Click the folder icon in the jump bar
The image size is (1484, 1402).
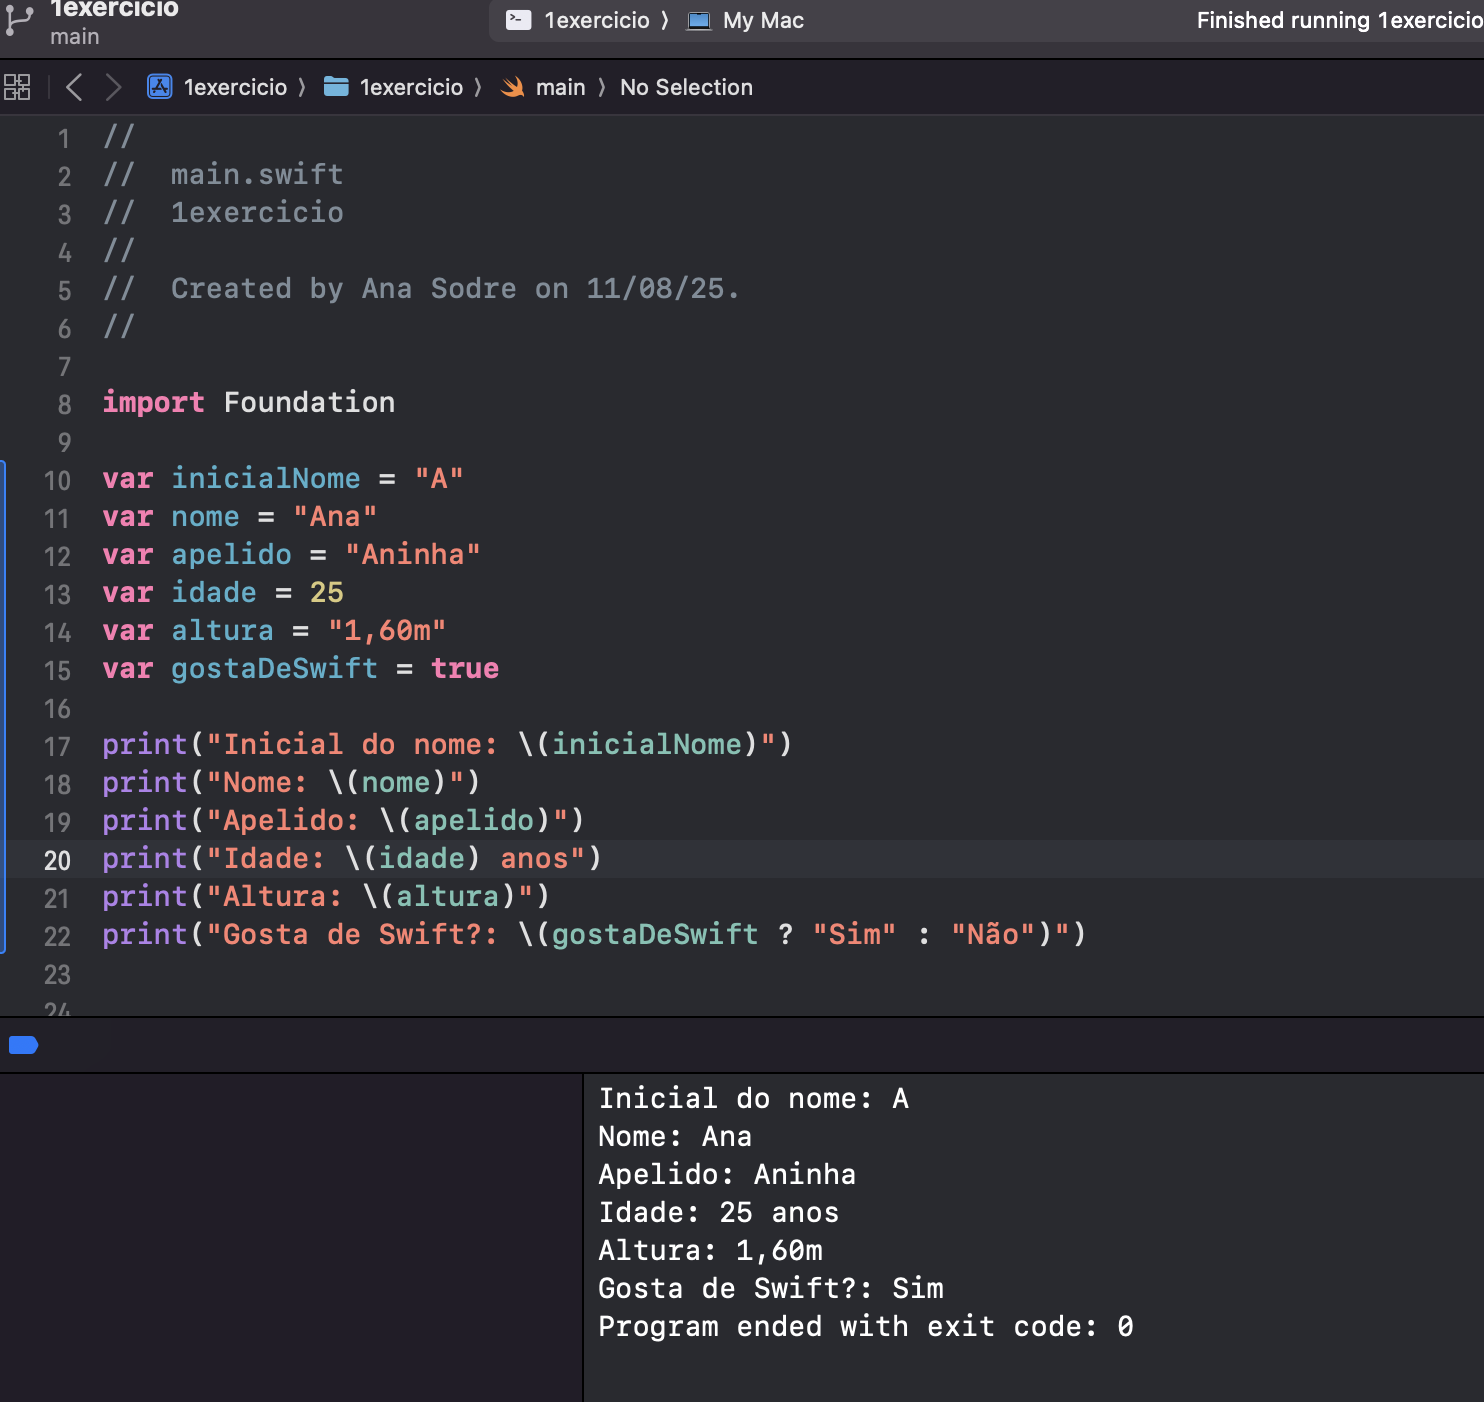click(x=336, y=87)
